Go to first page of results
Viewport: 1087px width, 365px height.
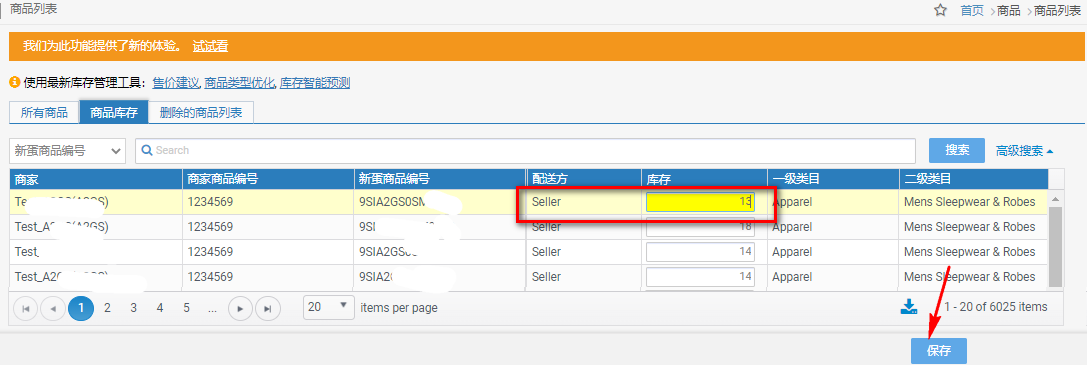point(26,308)
